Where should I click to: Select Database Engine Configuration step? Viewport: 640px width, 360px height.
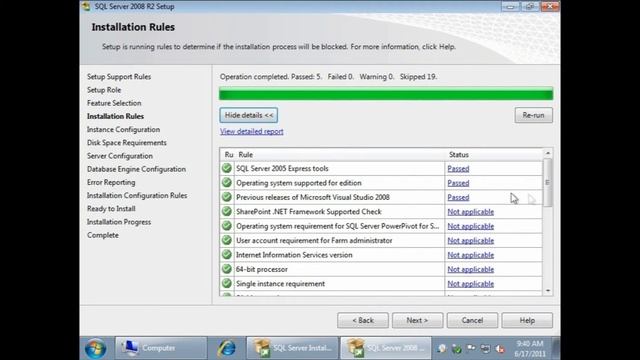[x=136, y=169]
